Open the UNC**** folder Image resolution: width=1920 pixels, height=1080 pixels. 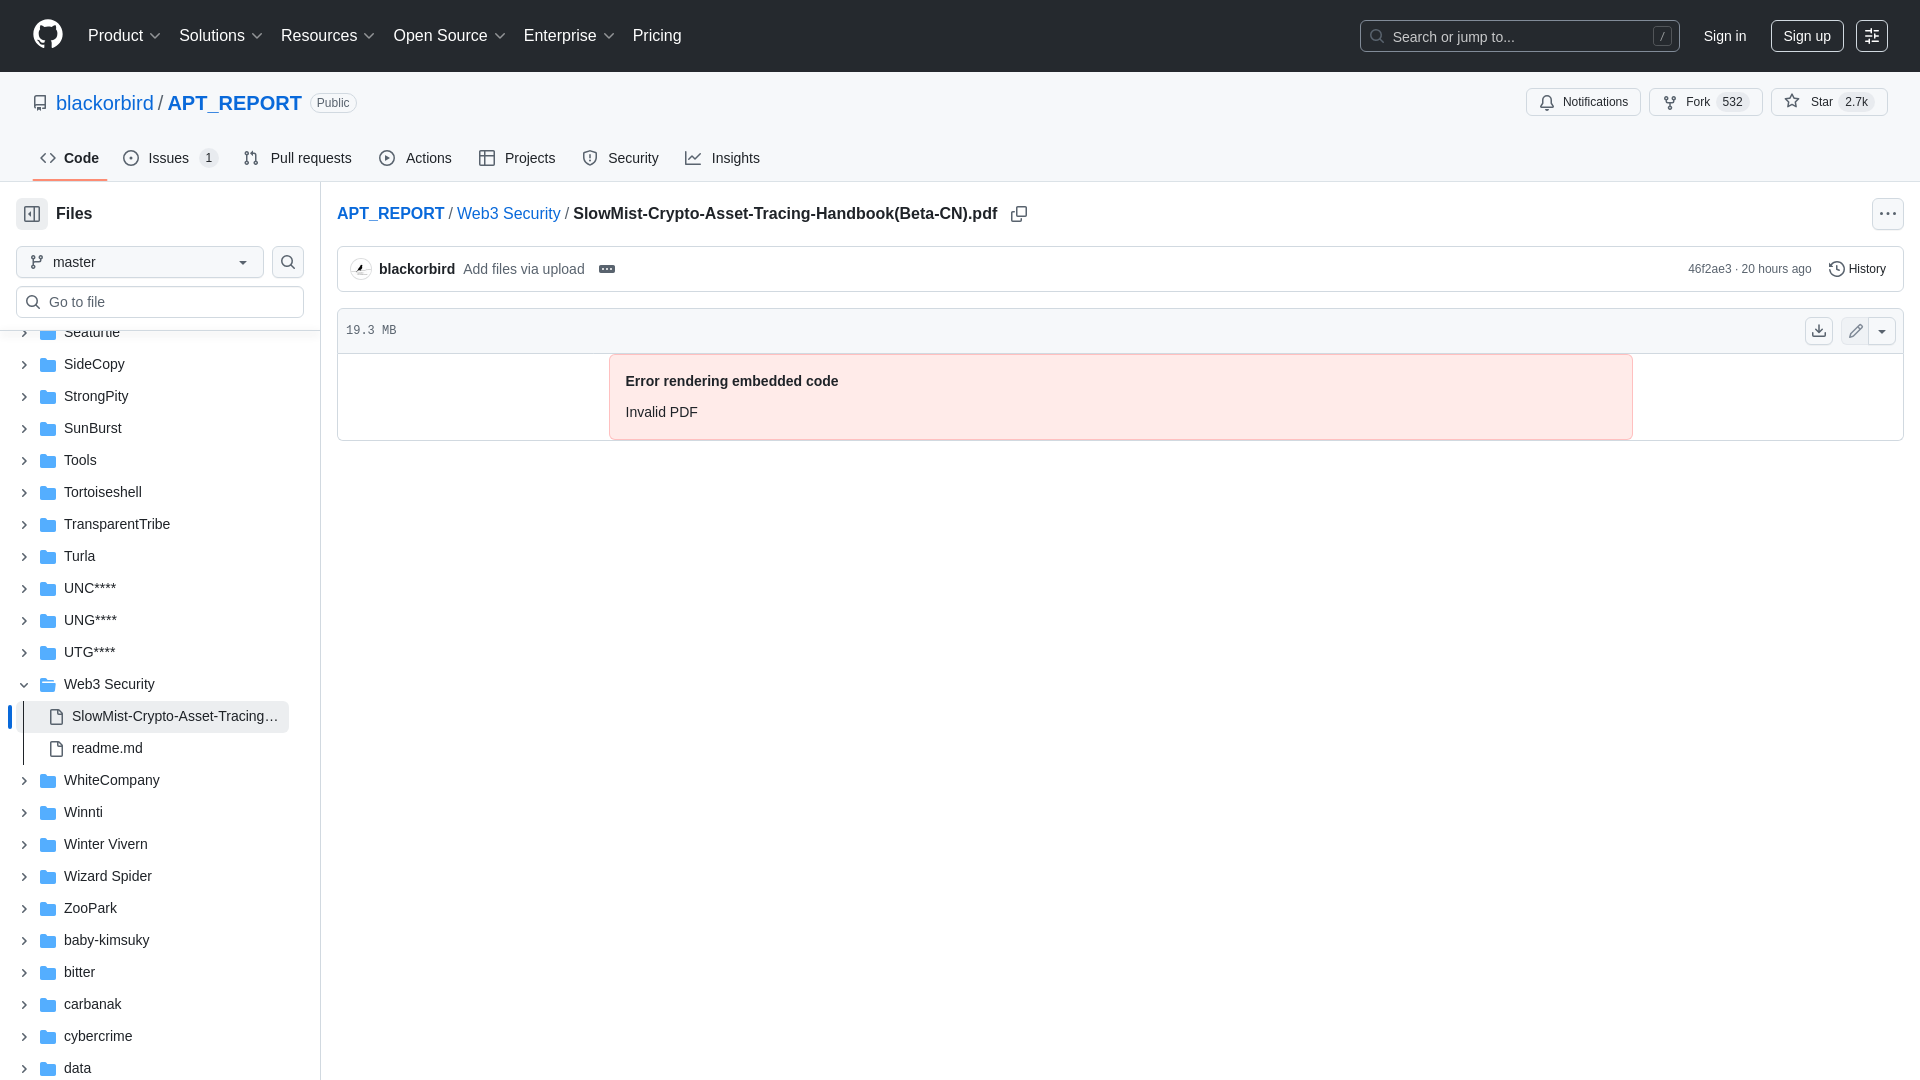[x=90, y=588]
